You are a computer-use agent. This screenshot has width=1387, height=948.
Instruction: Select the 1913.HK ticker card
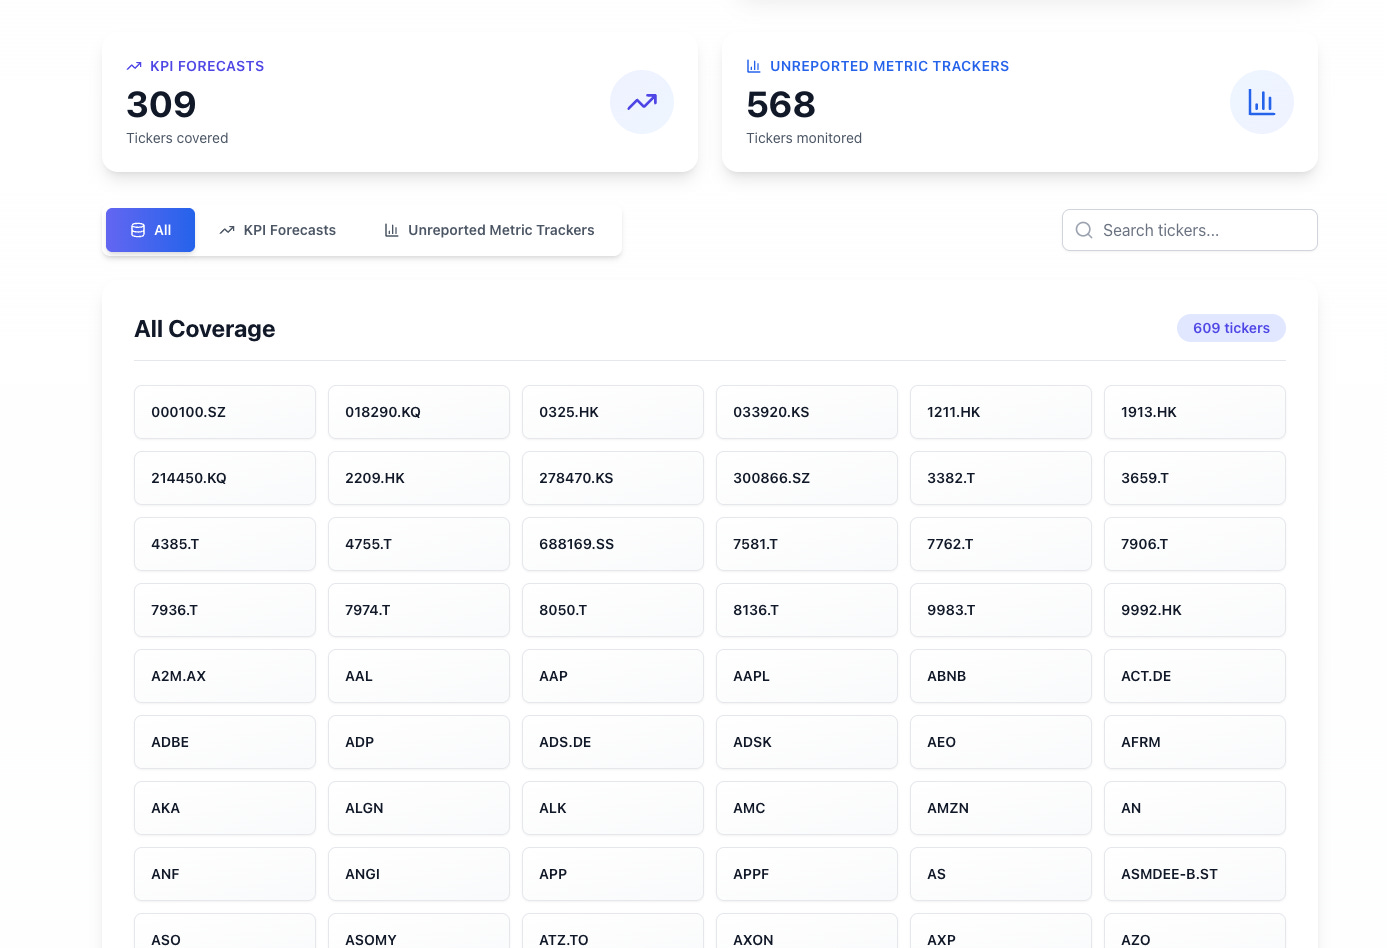click(1195, 412)
